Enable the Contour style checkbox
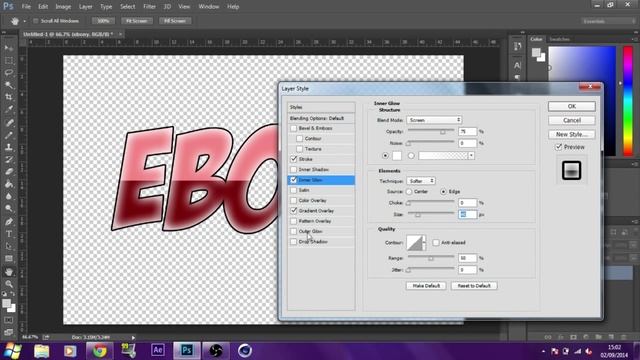This screenshot has width=640, height=360. coord(300,139)
